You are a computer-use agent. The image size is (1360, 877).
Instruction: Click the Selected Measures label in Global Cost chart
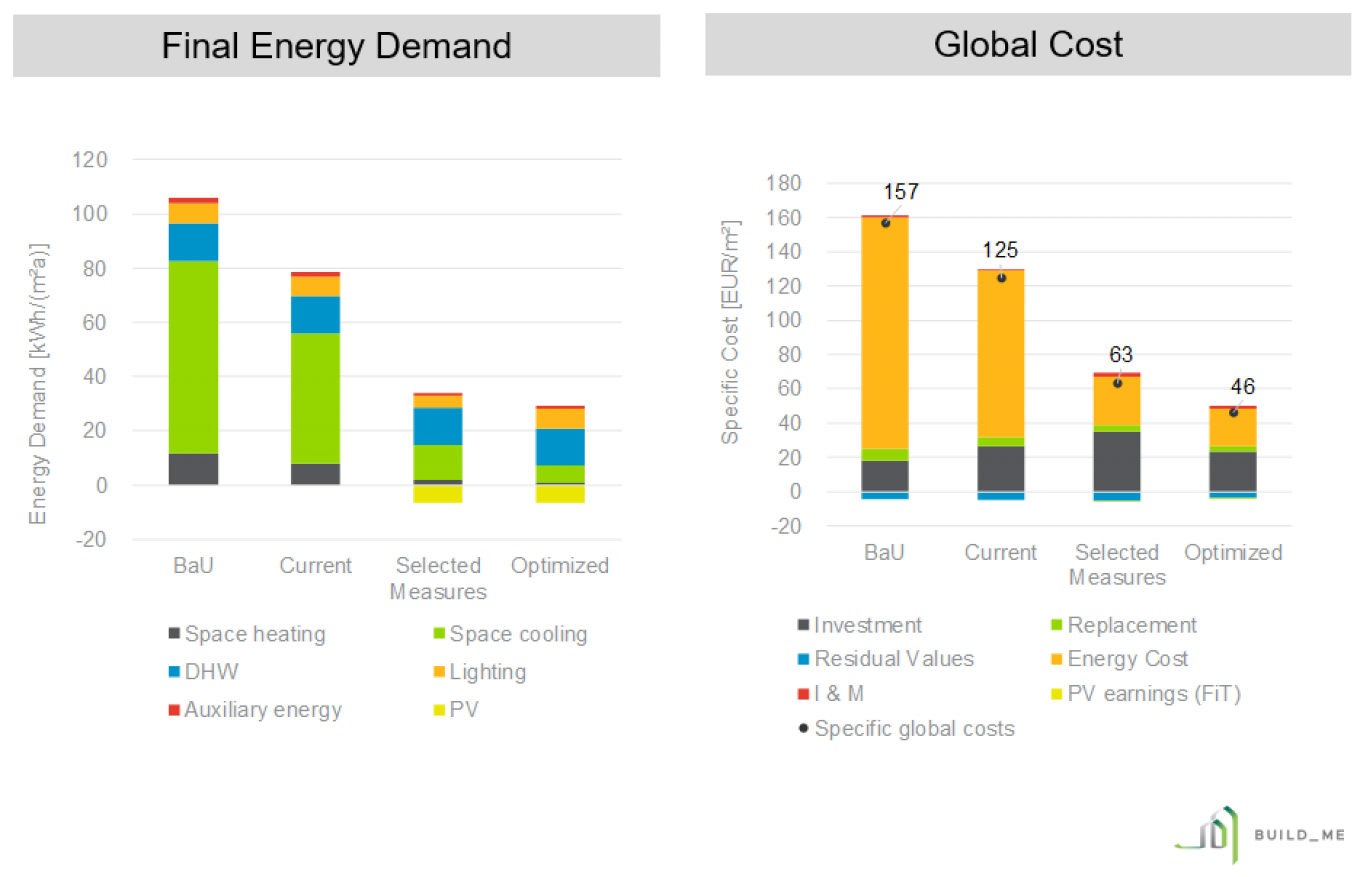pyautogui.click(x=1117, y=565)
